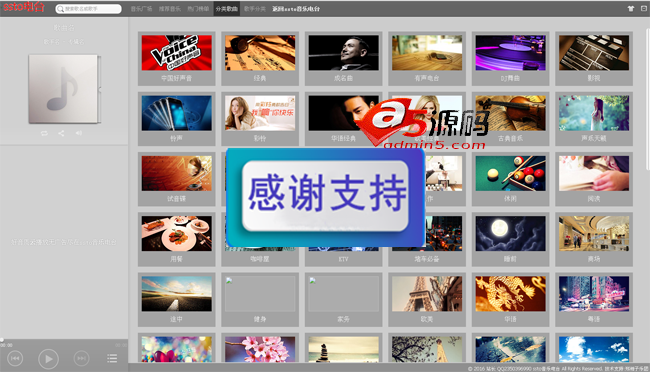Select the DJ舞曲 turntable category

(510, 58)
